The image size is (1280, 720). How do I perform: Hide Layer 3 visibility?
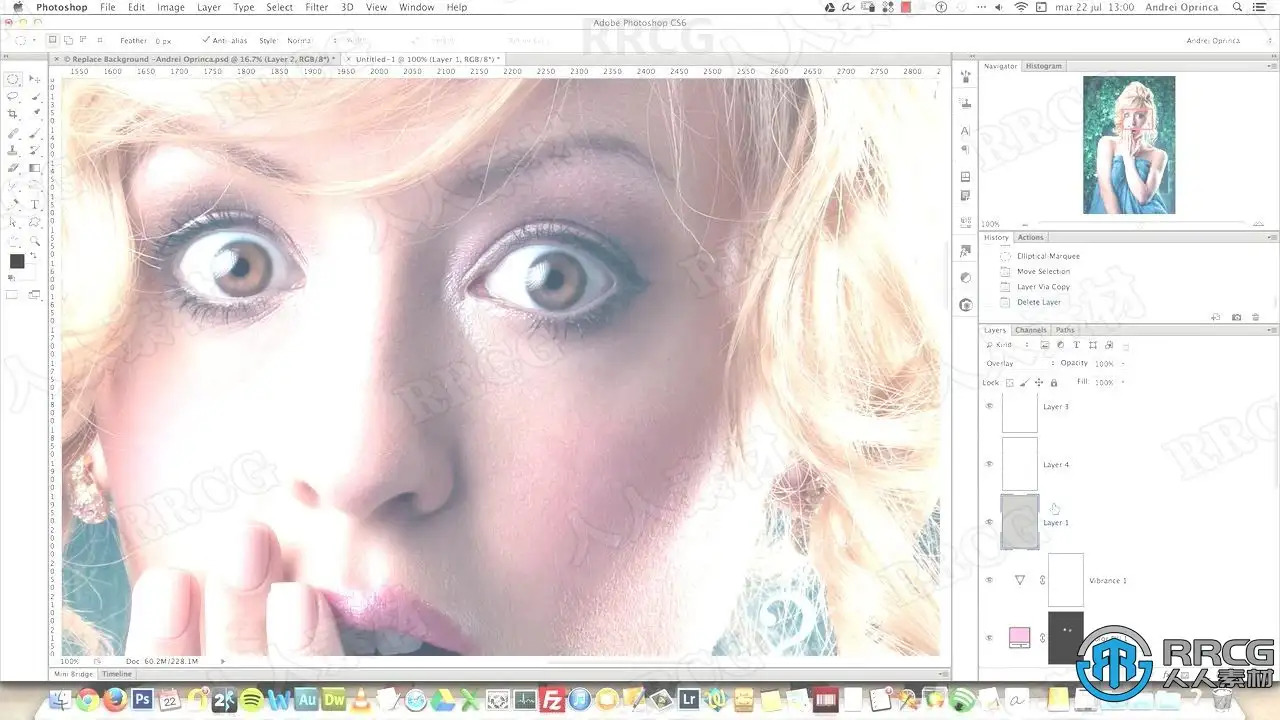click(990, 406)
